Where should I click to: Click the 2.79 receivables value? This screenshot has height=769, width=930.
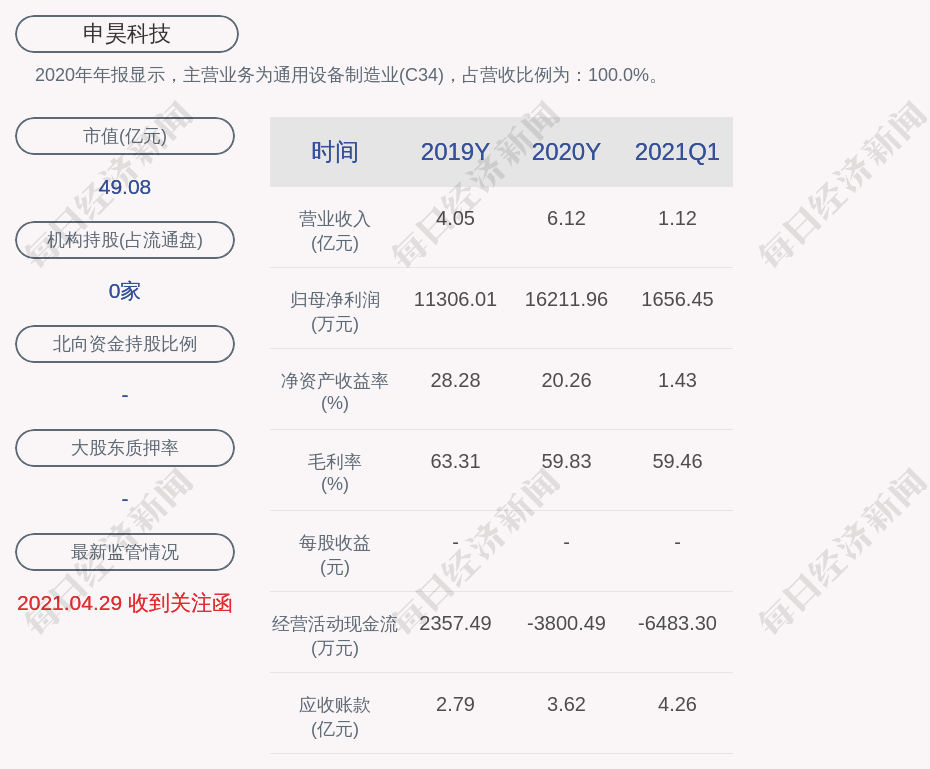tap(455, 704)
